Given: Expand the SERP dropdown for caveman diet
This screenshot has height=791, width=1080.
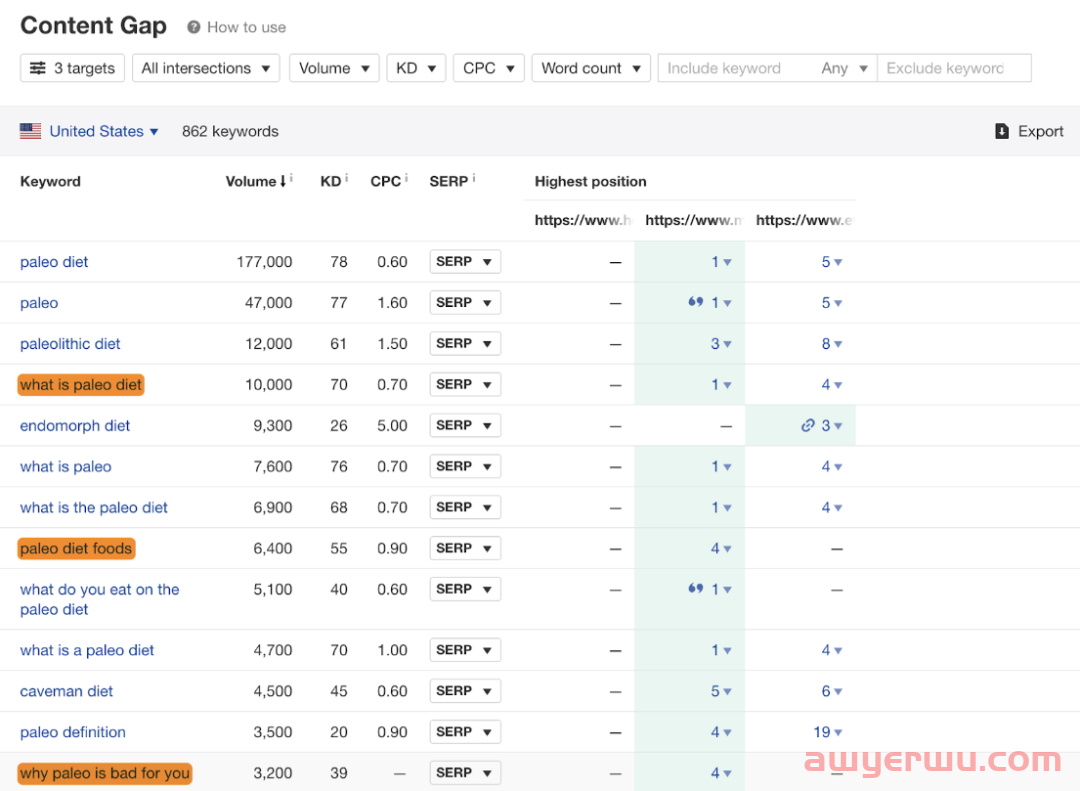Looking at the screenshot, I should pyautogui.click(x=465, y=690).
